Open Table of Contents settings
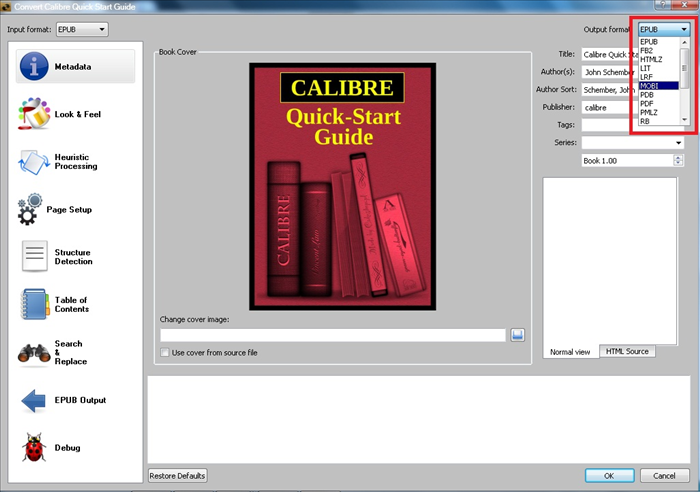Screen dimensions: 700x492 (x=55, y=304)
